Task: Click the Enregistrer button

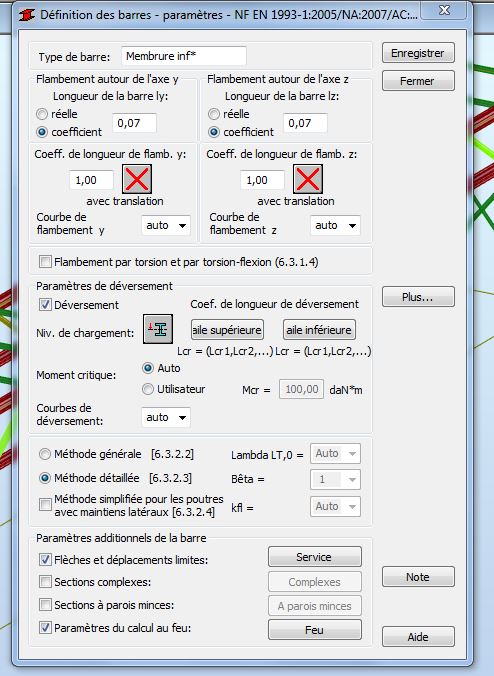Action: [418, 53]
